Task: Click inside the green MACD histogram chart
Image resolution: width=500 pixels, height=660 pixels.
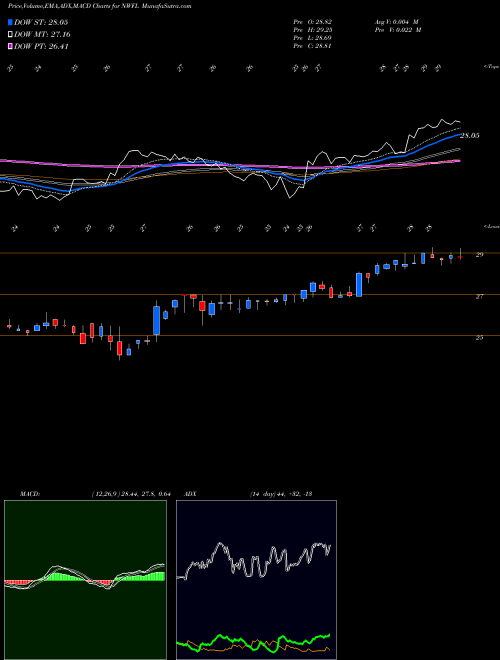Action: [x=85, y=580]
